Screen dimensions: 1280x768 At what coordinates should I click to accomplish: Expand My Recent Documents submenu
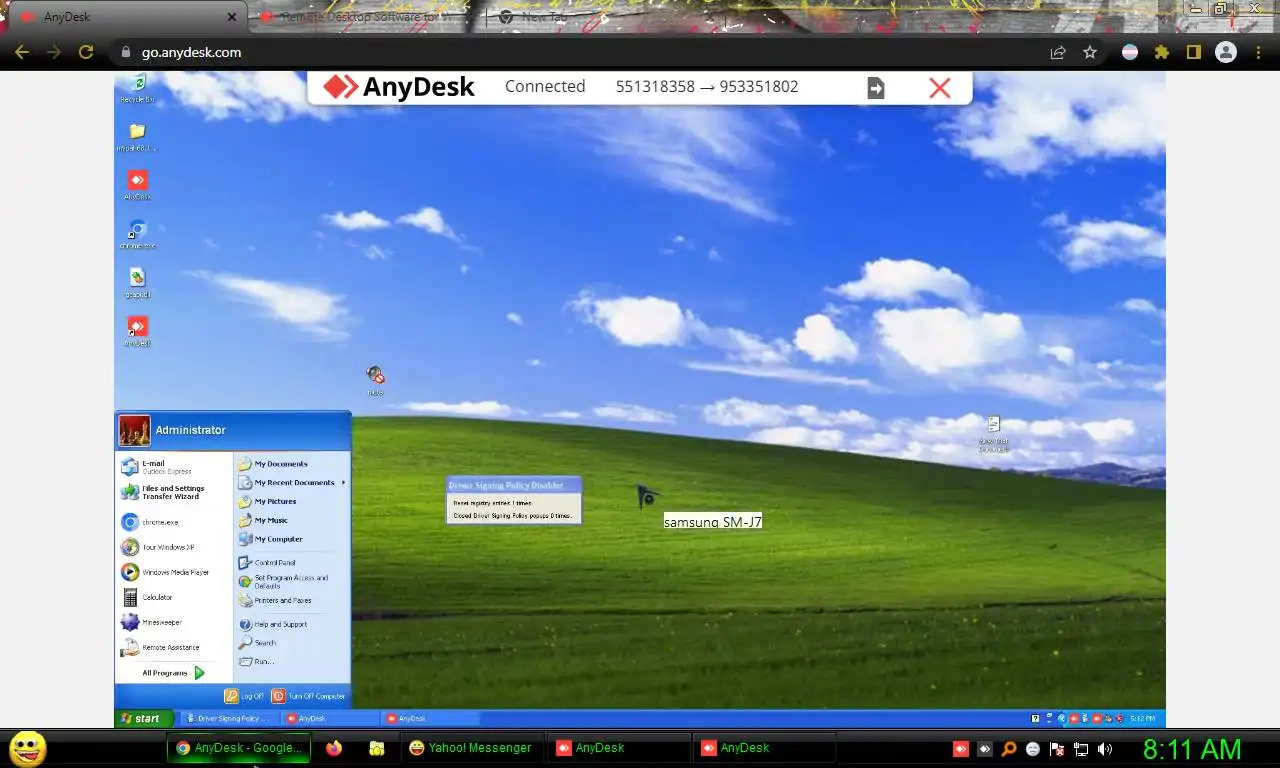pyautogui.click(x=292, y=483)
